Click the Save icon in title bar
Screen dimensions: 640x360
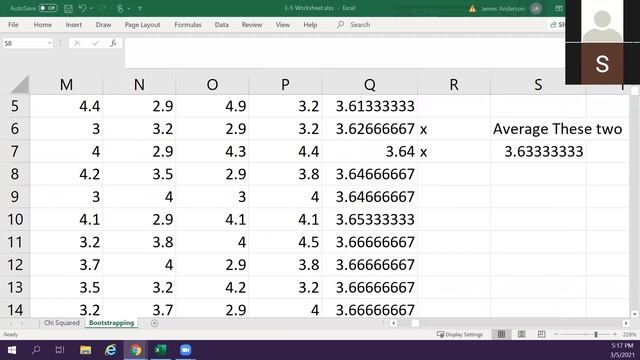pyautogui.click(x=68, y=8)
